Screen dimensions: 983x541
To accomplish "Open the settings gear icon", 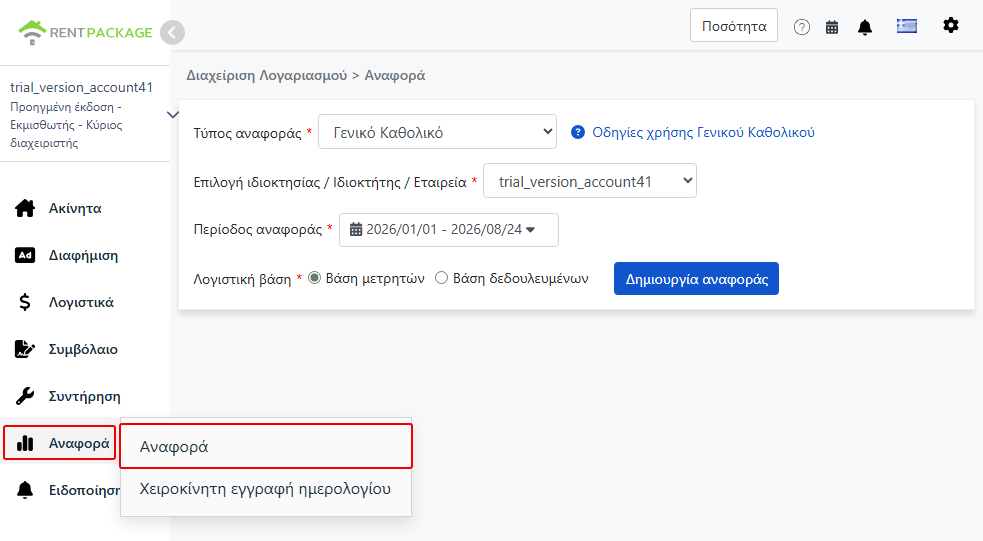I will (950, 26).
